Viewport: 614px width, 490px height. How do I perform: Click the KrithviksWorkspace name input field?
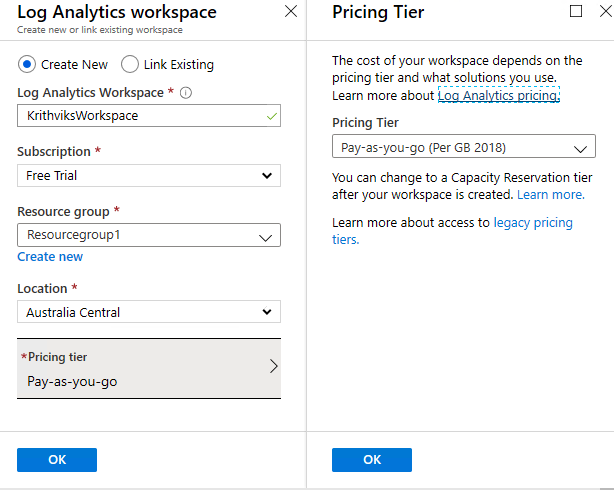coord(149,116)
